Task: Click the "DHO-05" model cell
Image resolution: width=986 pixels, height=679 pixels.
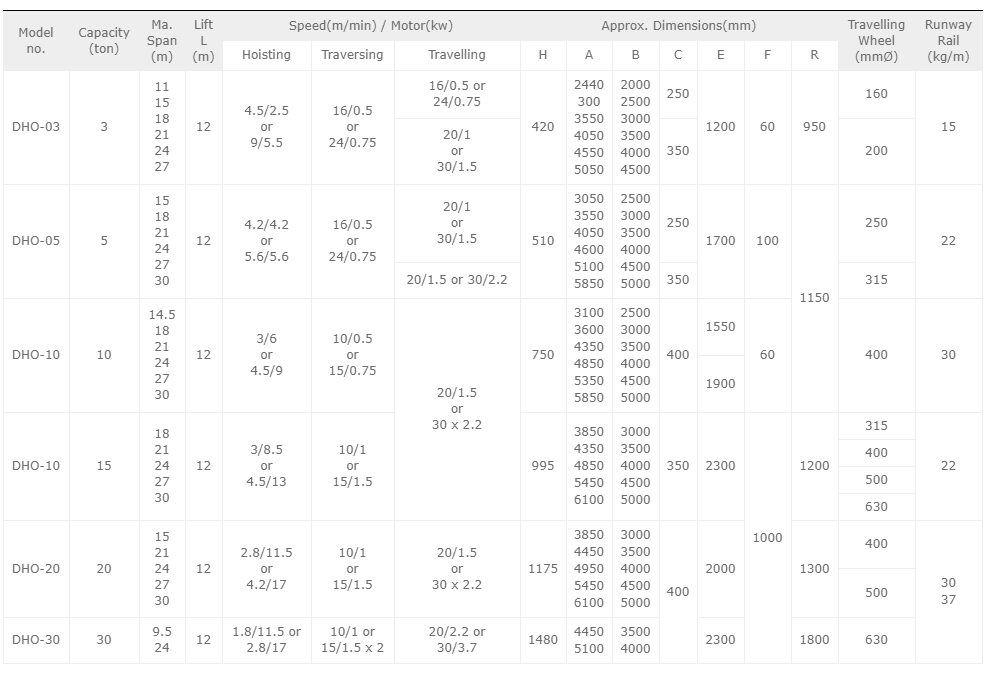Action: point(36,240)
